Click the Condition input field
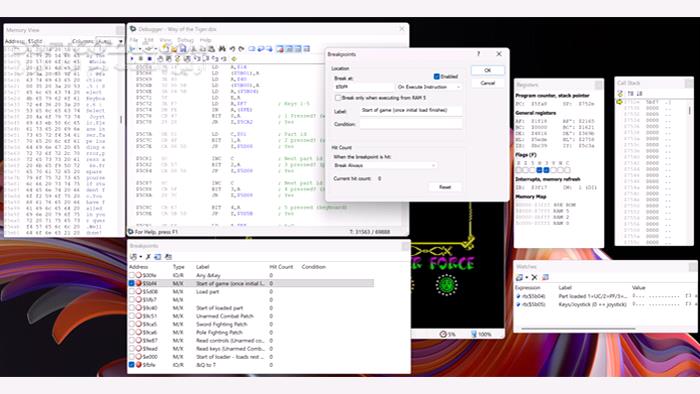The width and height of the screenshot is (700, 394). [411, 124]
